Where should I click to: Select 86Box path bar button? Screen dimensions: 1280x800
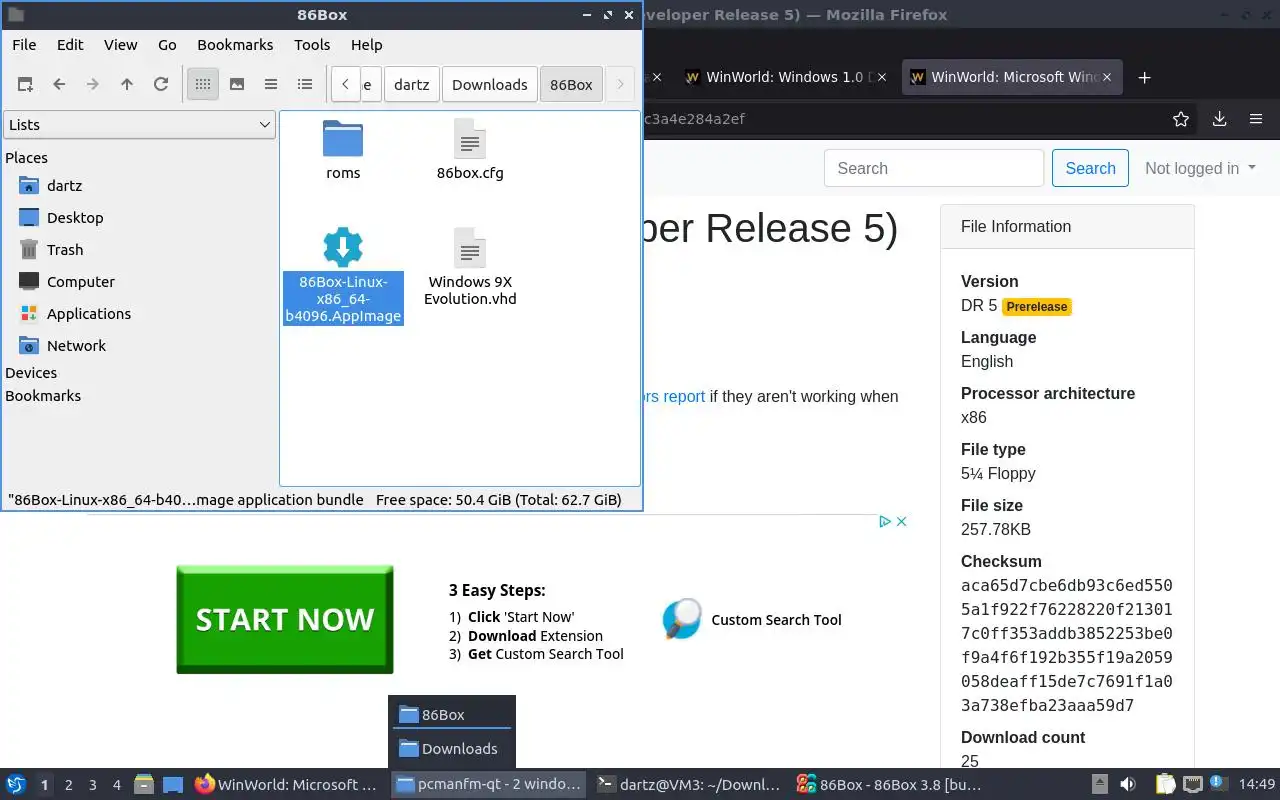(x=571, y=85)
